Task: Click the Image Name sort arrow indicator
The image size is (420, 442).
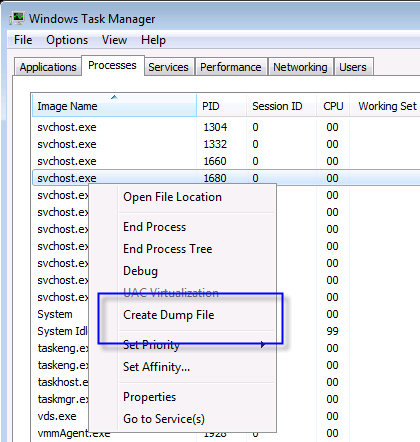Action: point(114,97)
